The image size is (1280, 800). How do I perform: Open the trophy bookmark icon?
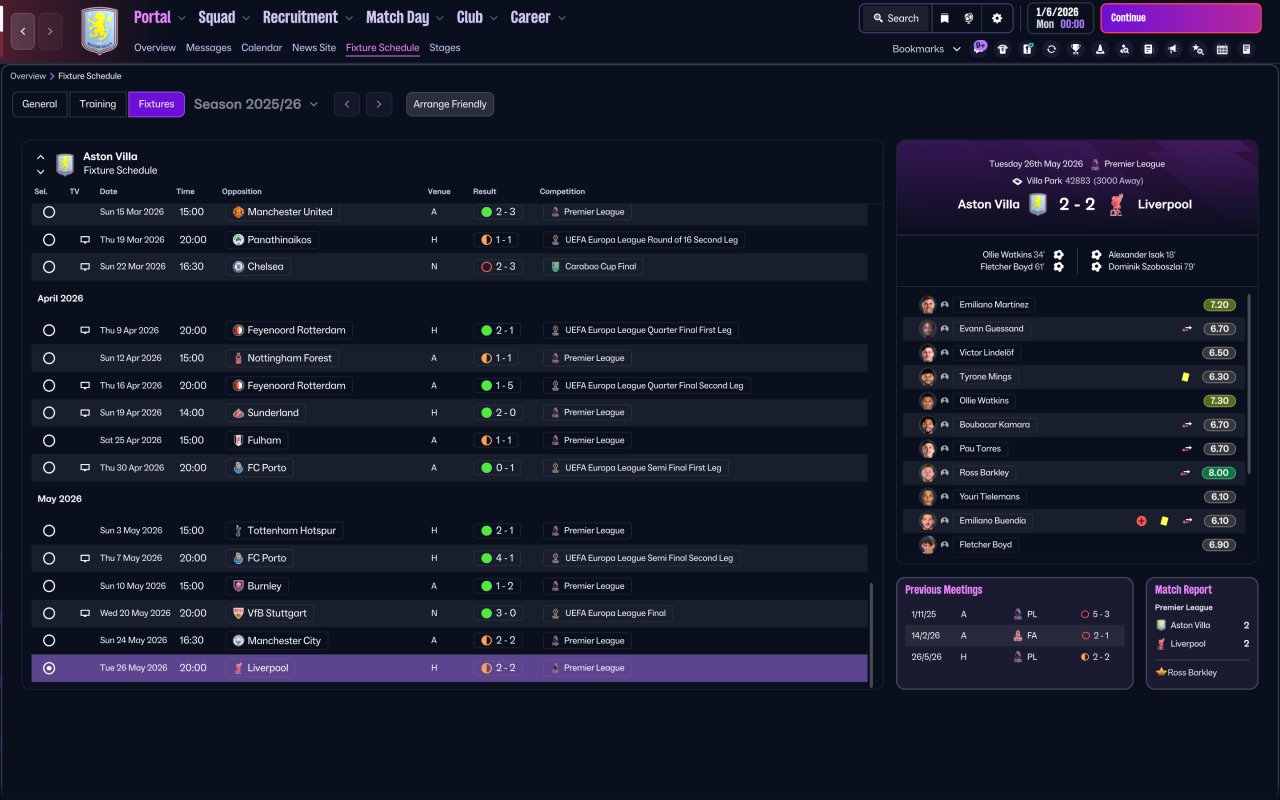1076,49
